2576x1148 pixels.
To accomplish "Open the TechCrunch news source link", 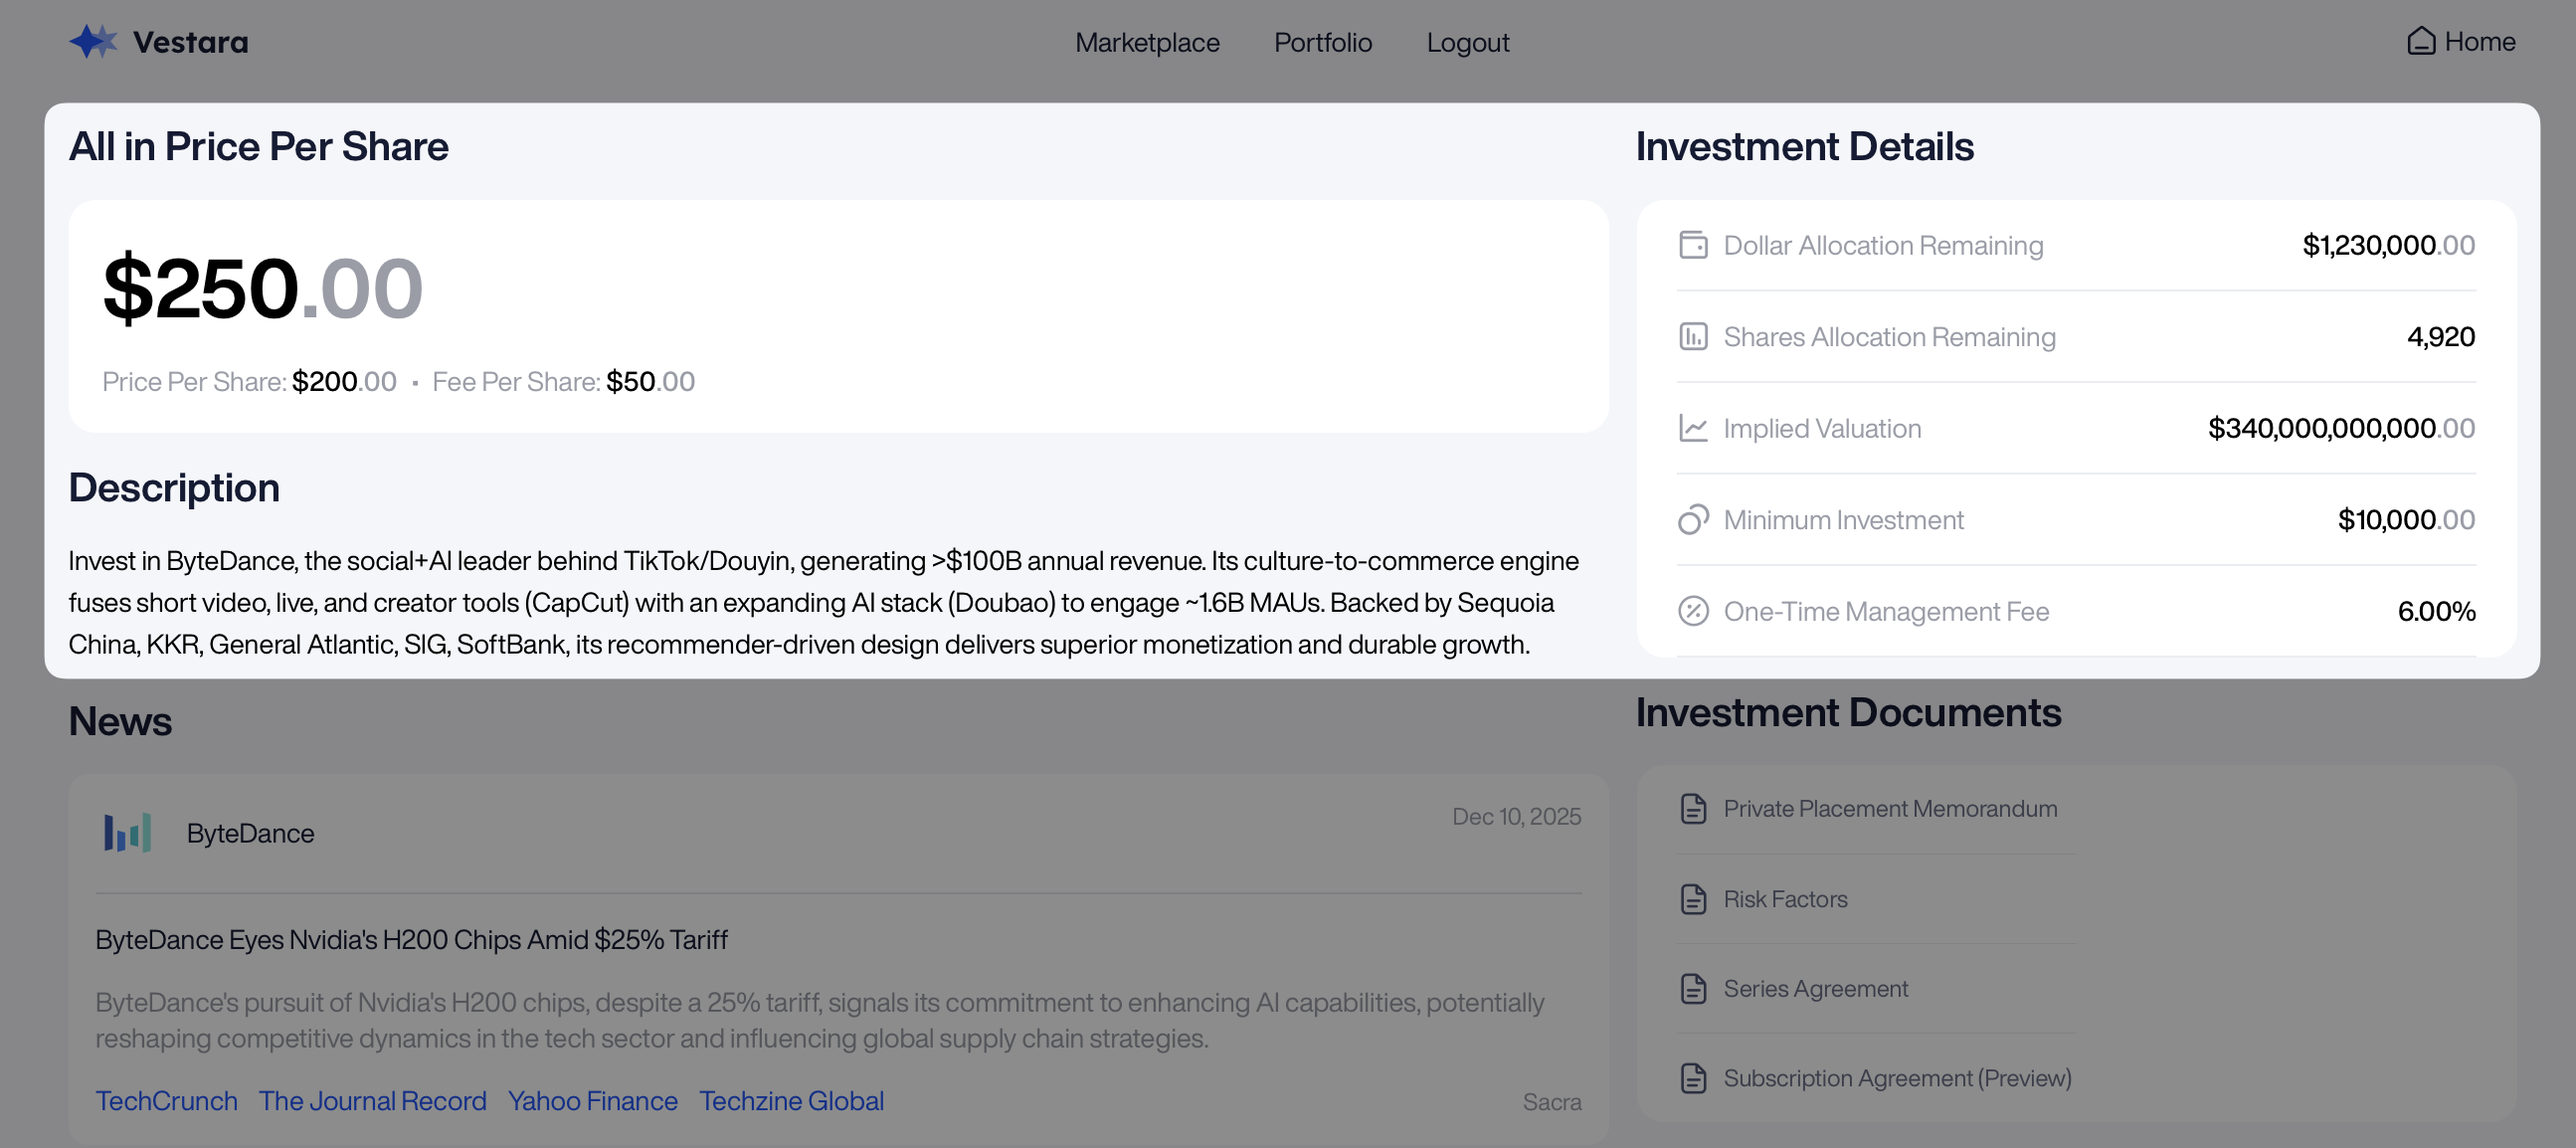I will pyautogui.click(x=166, y=1100).
